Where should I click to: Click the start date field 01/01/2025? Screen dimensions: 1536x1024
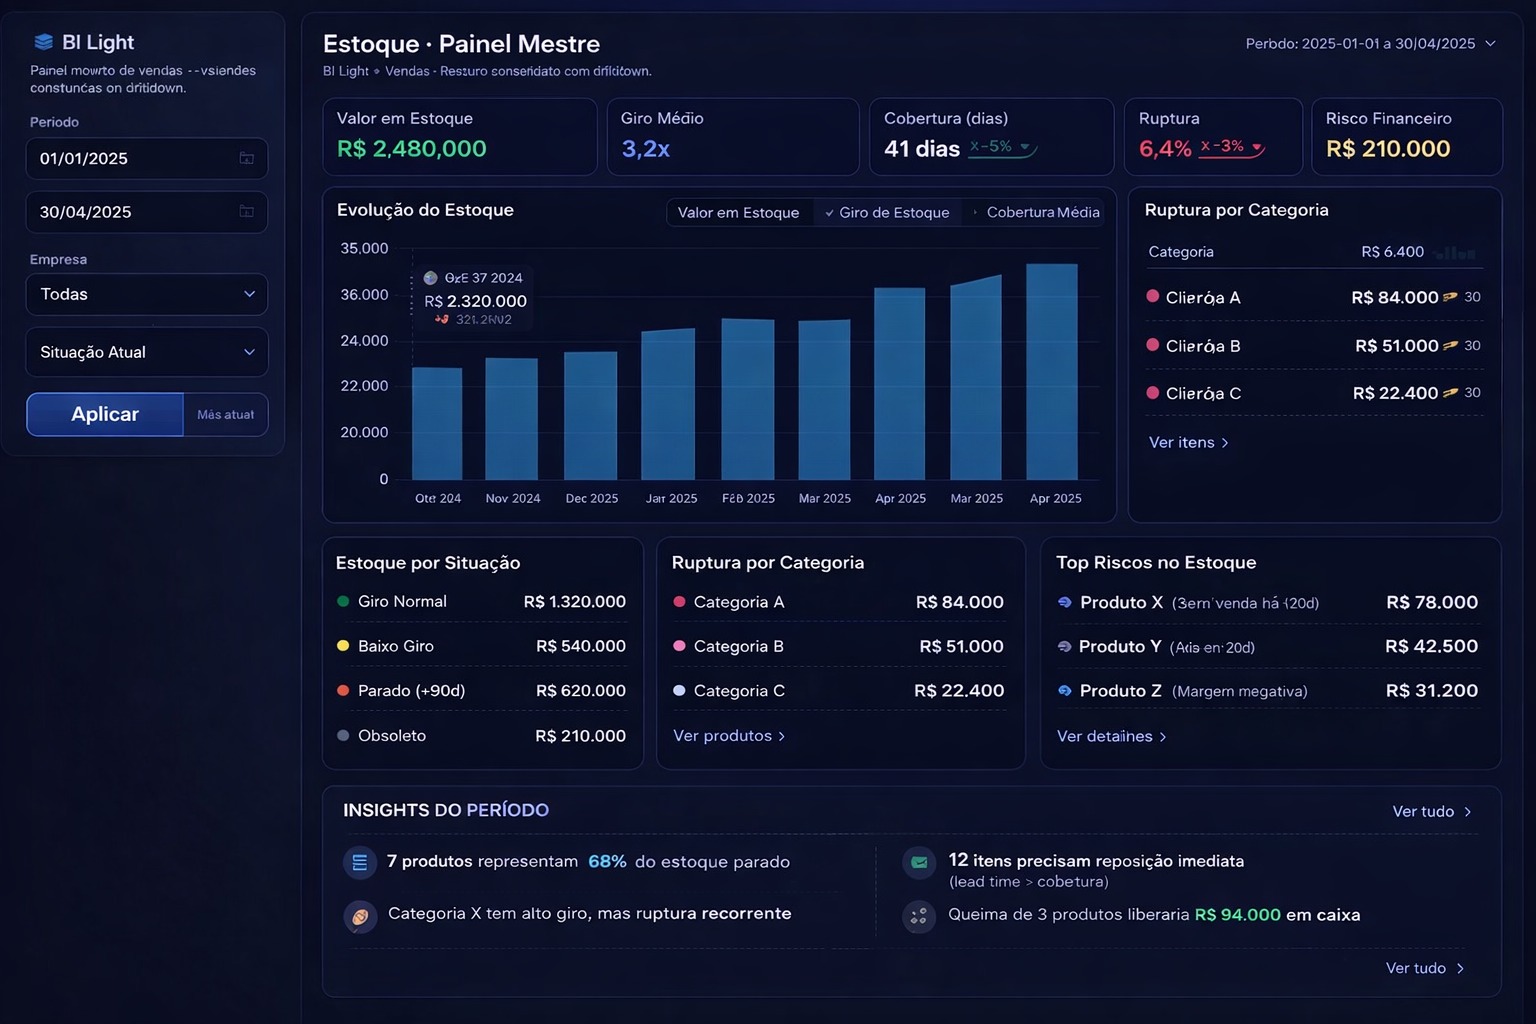(x=147, y=158)
